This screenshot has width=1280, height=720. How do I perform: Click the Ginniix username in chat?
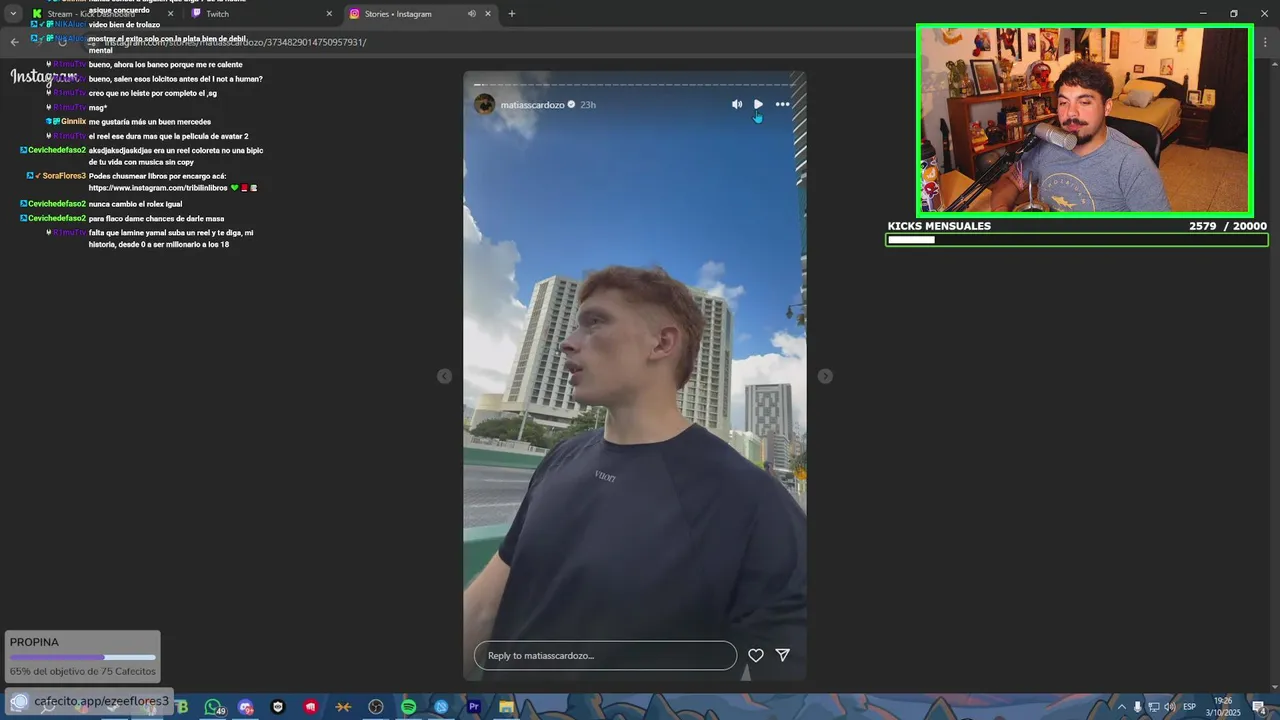coord(73,122)
